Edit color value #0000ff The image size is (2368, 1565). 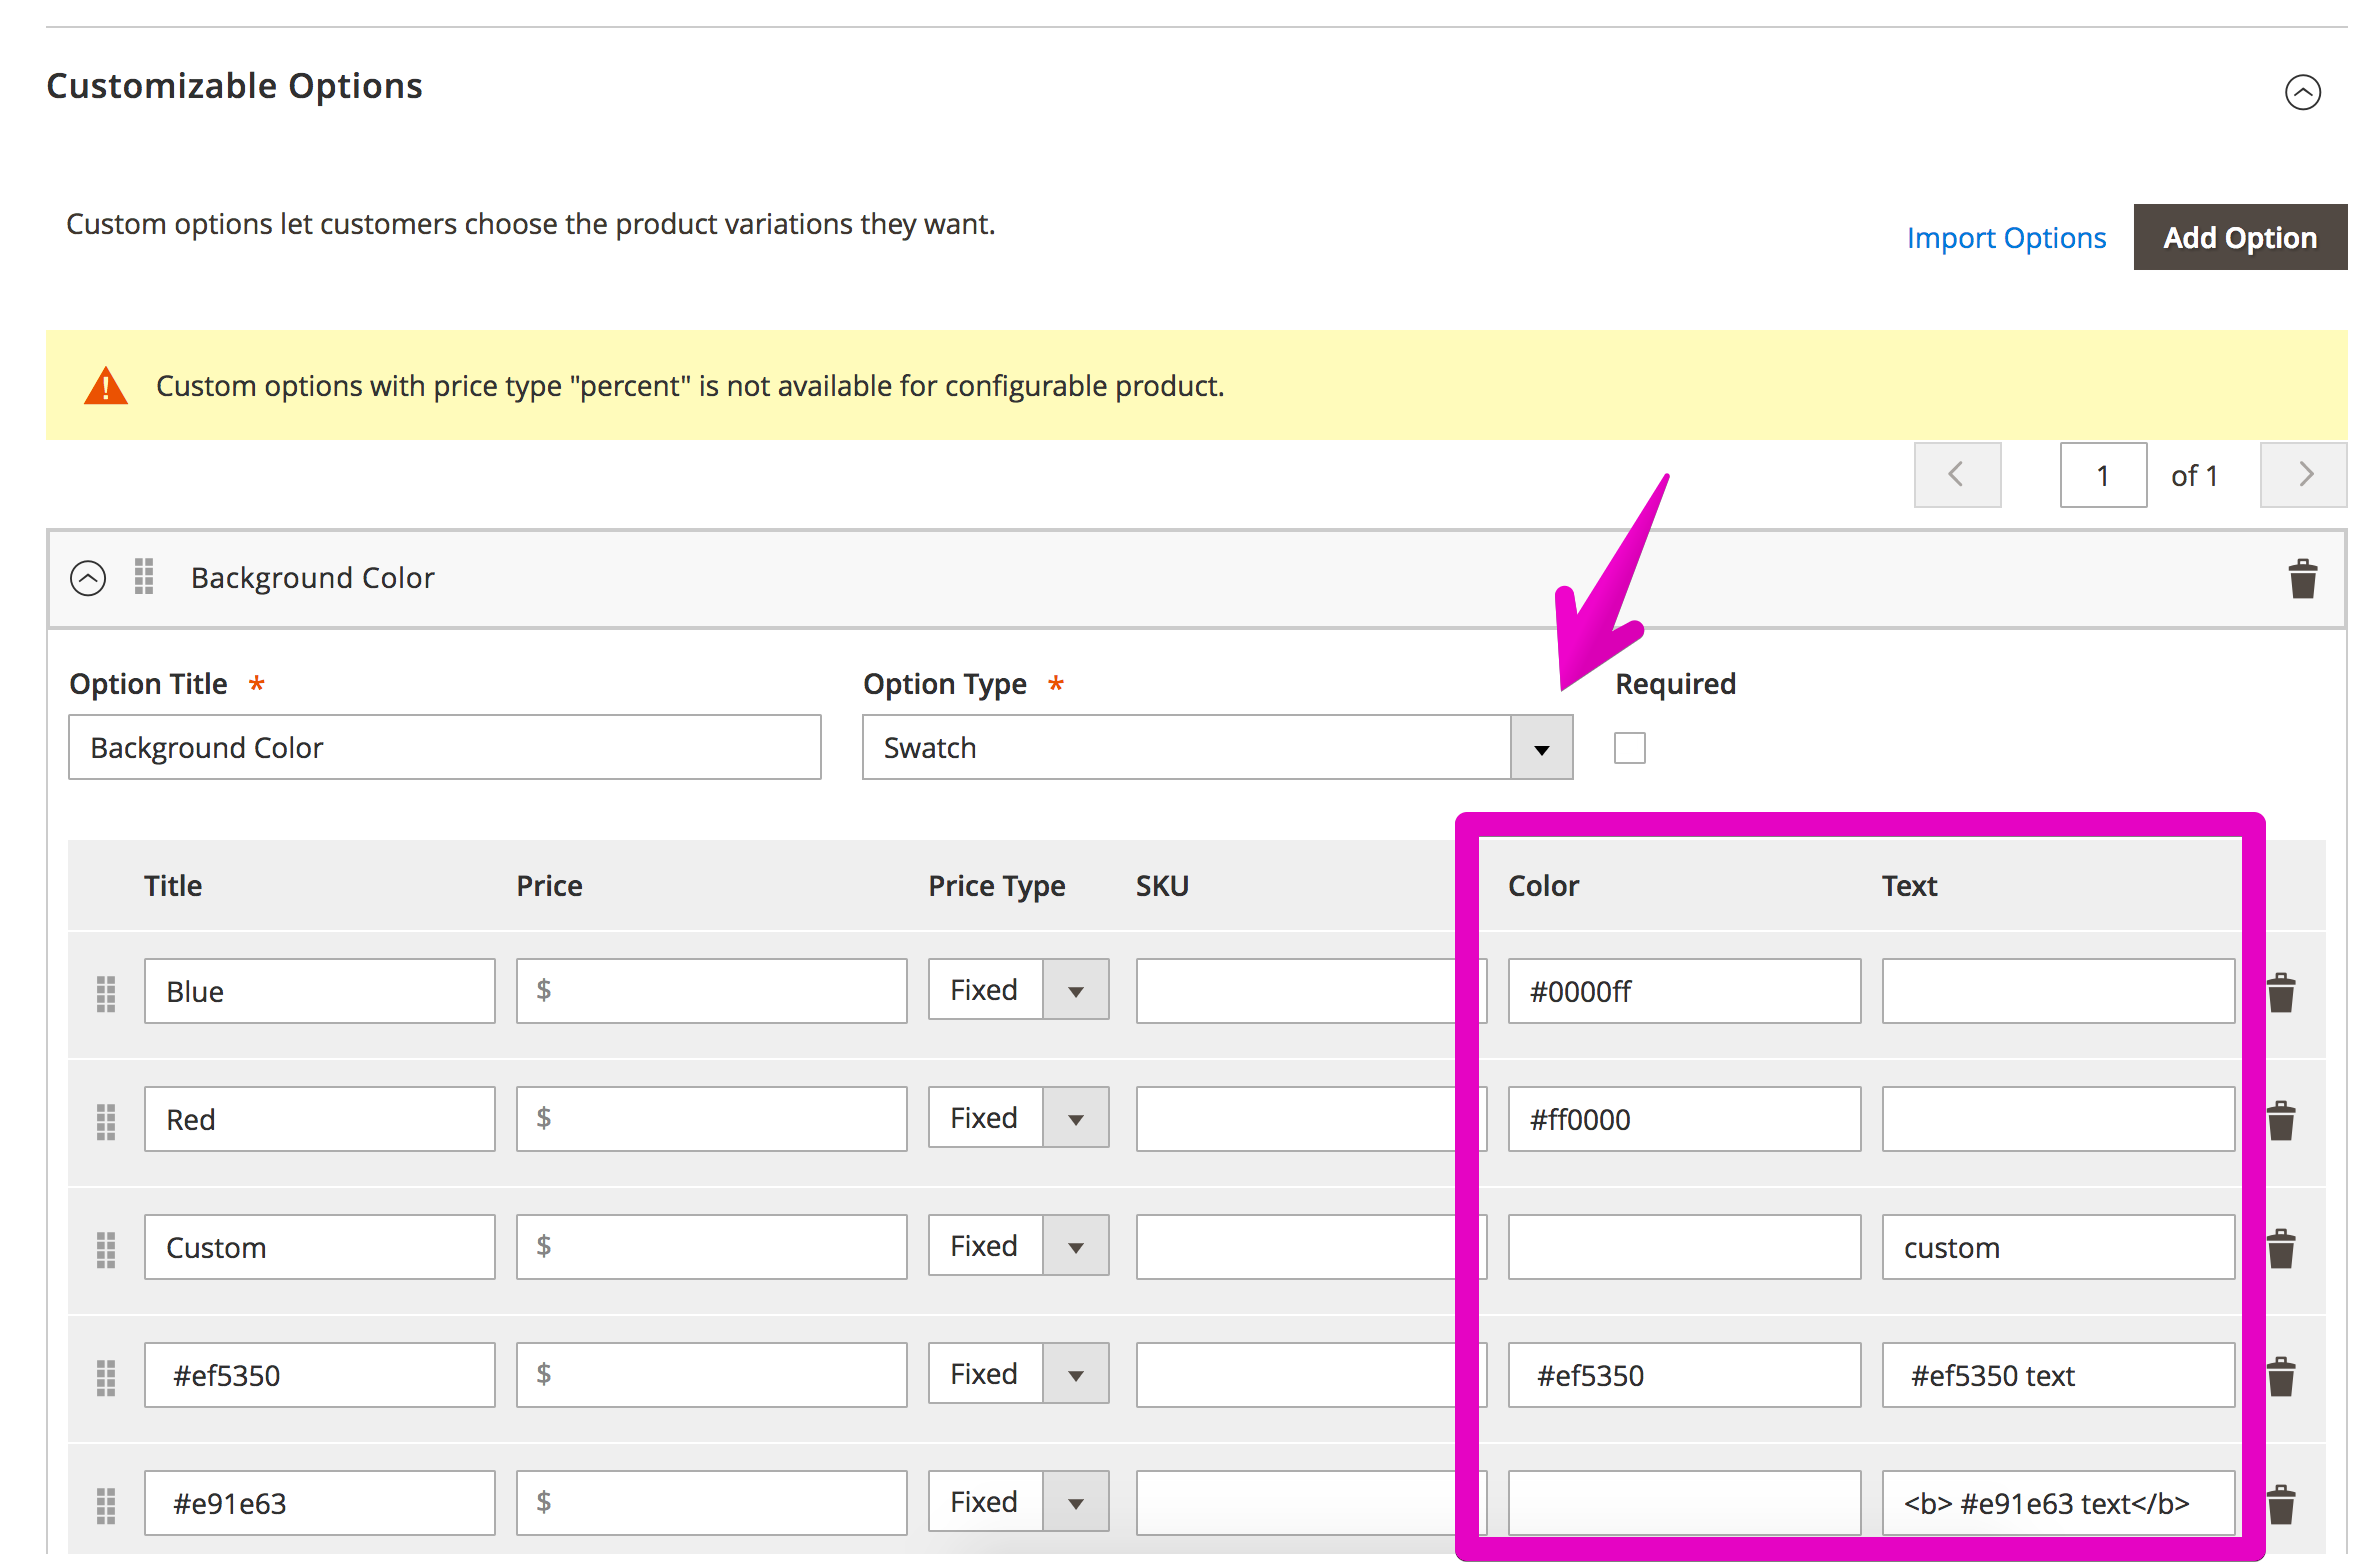coord(1685,991)
